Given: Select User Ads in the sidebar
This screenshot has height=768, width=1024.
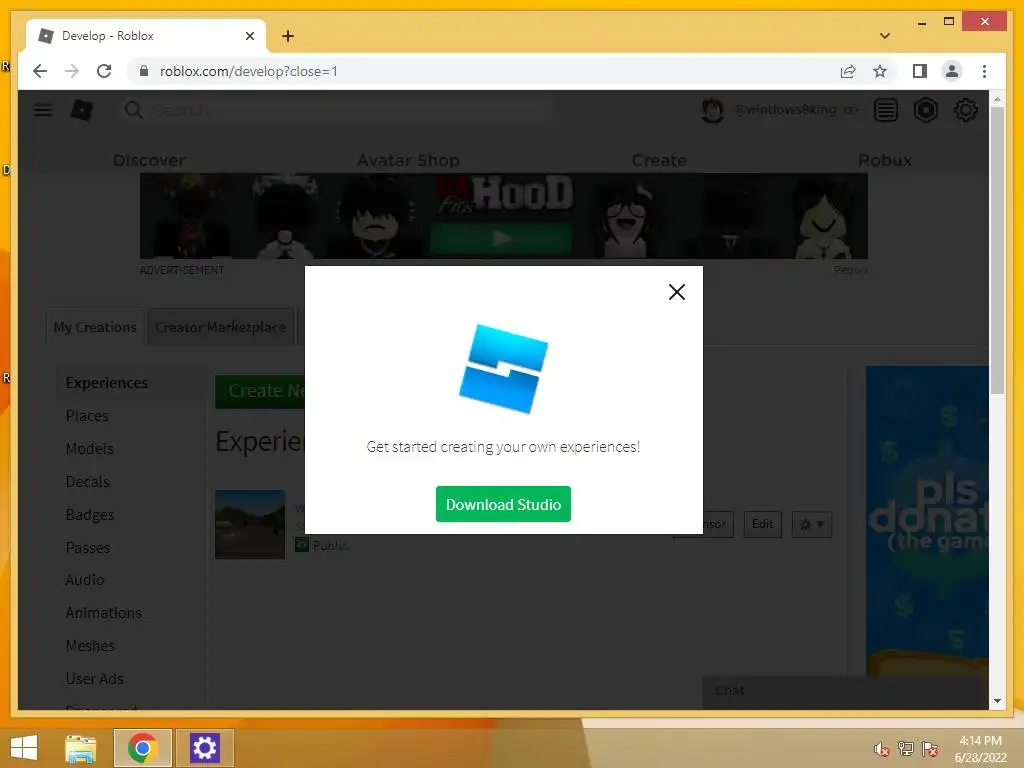Looking at the screenshot, I should pyautogui.click(x=94, y=679).
